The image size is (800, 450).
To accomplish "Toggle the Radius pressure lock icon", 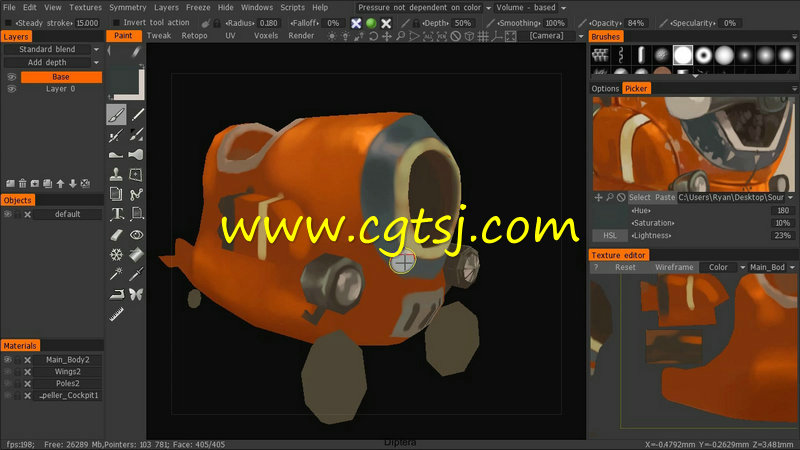I will [x=217, y=23].
